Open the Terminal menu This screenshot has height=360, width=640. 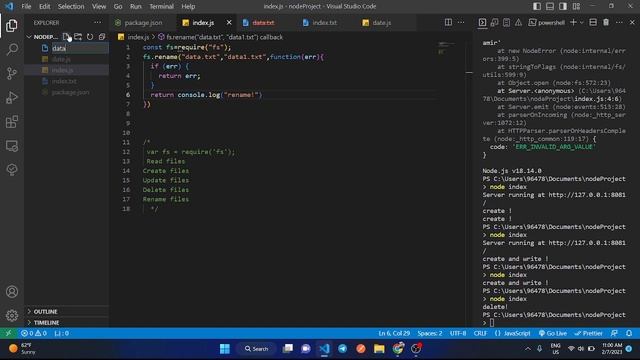coord(161,6)
